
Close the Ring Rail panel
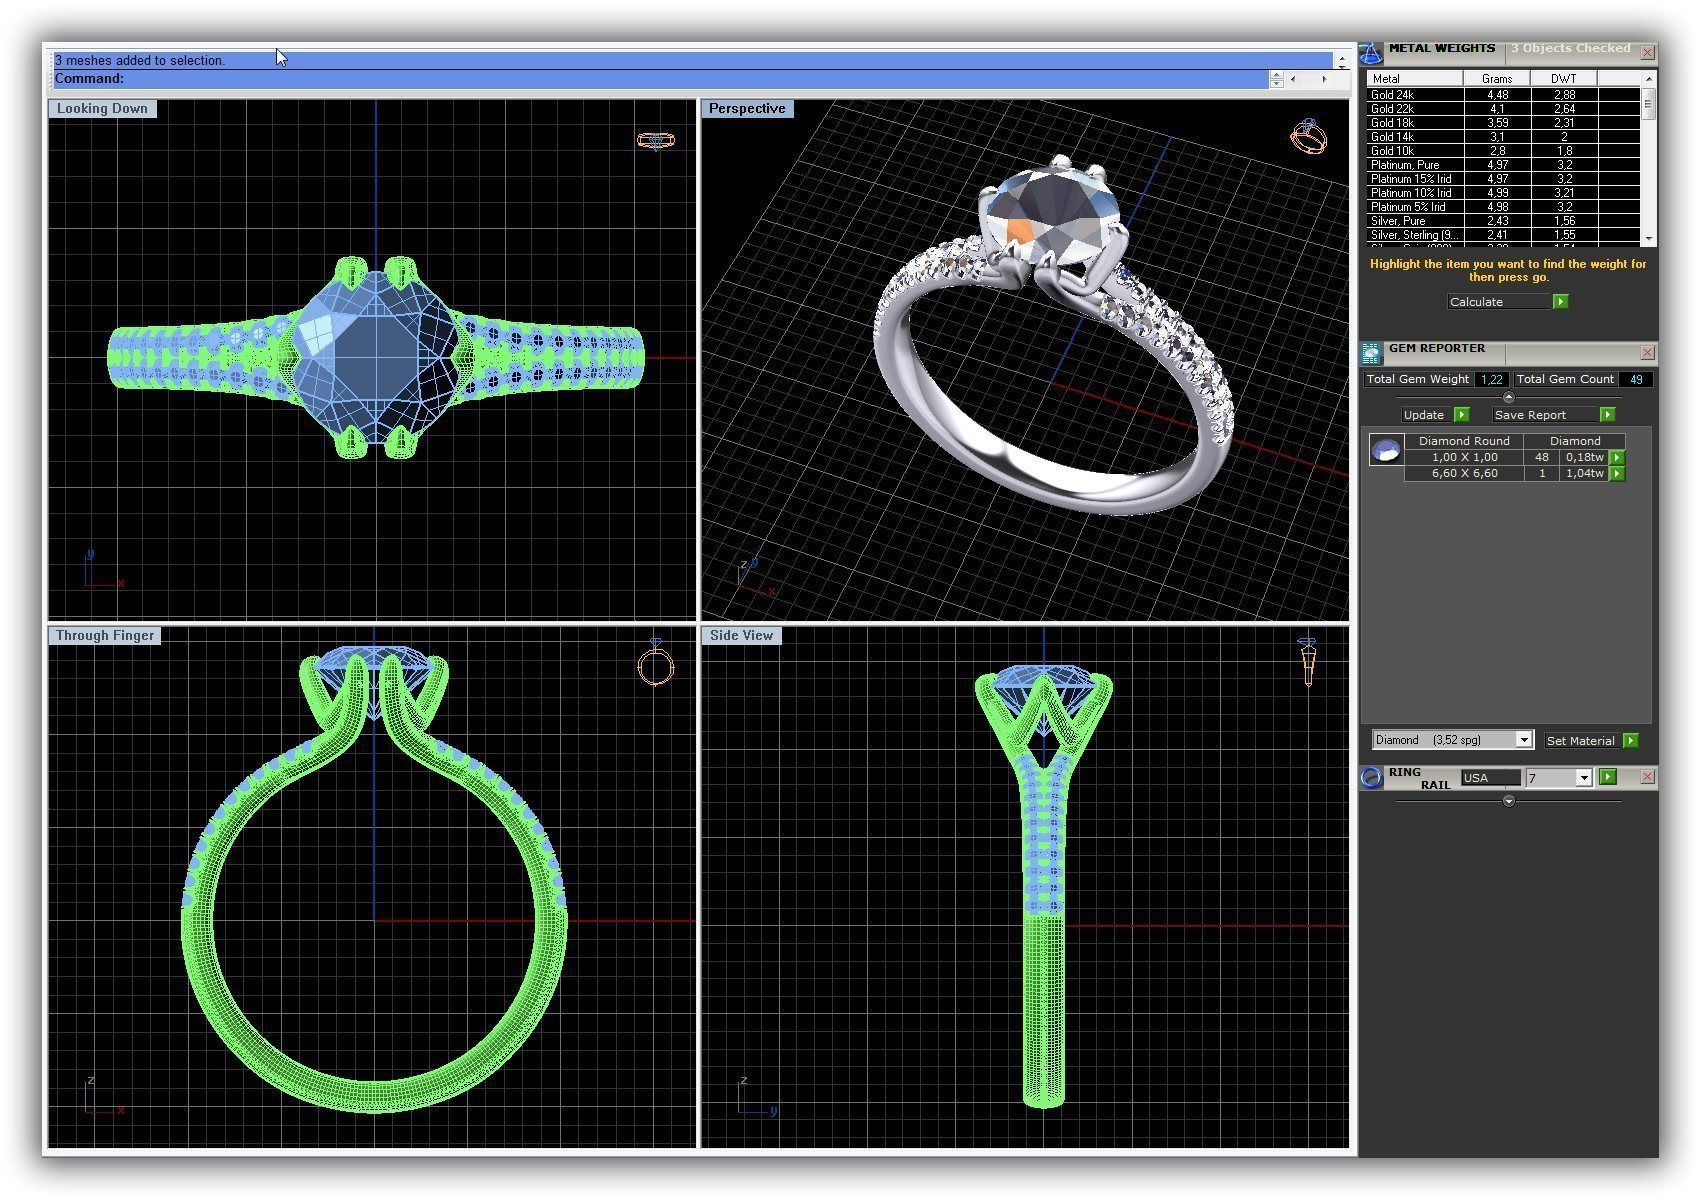click(x=1647, y=777)
